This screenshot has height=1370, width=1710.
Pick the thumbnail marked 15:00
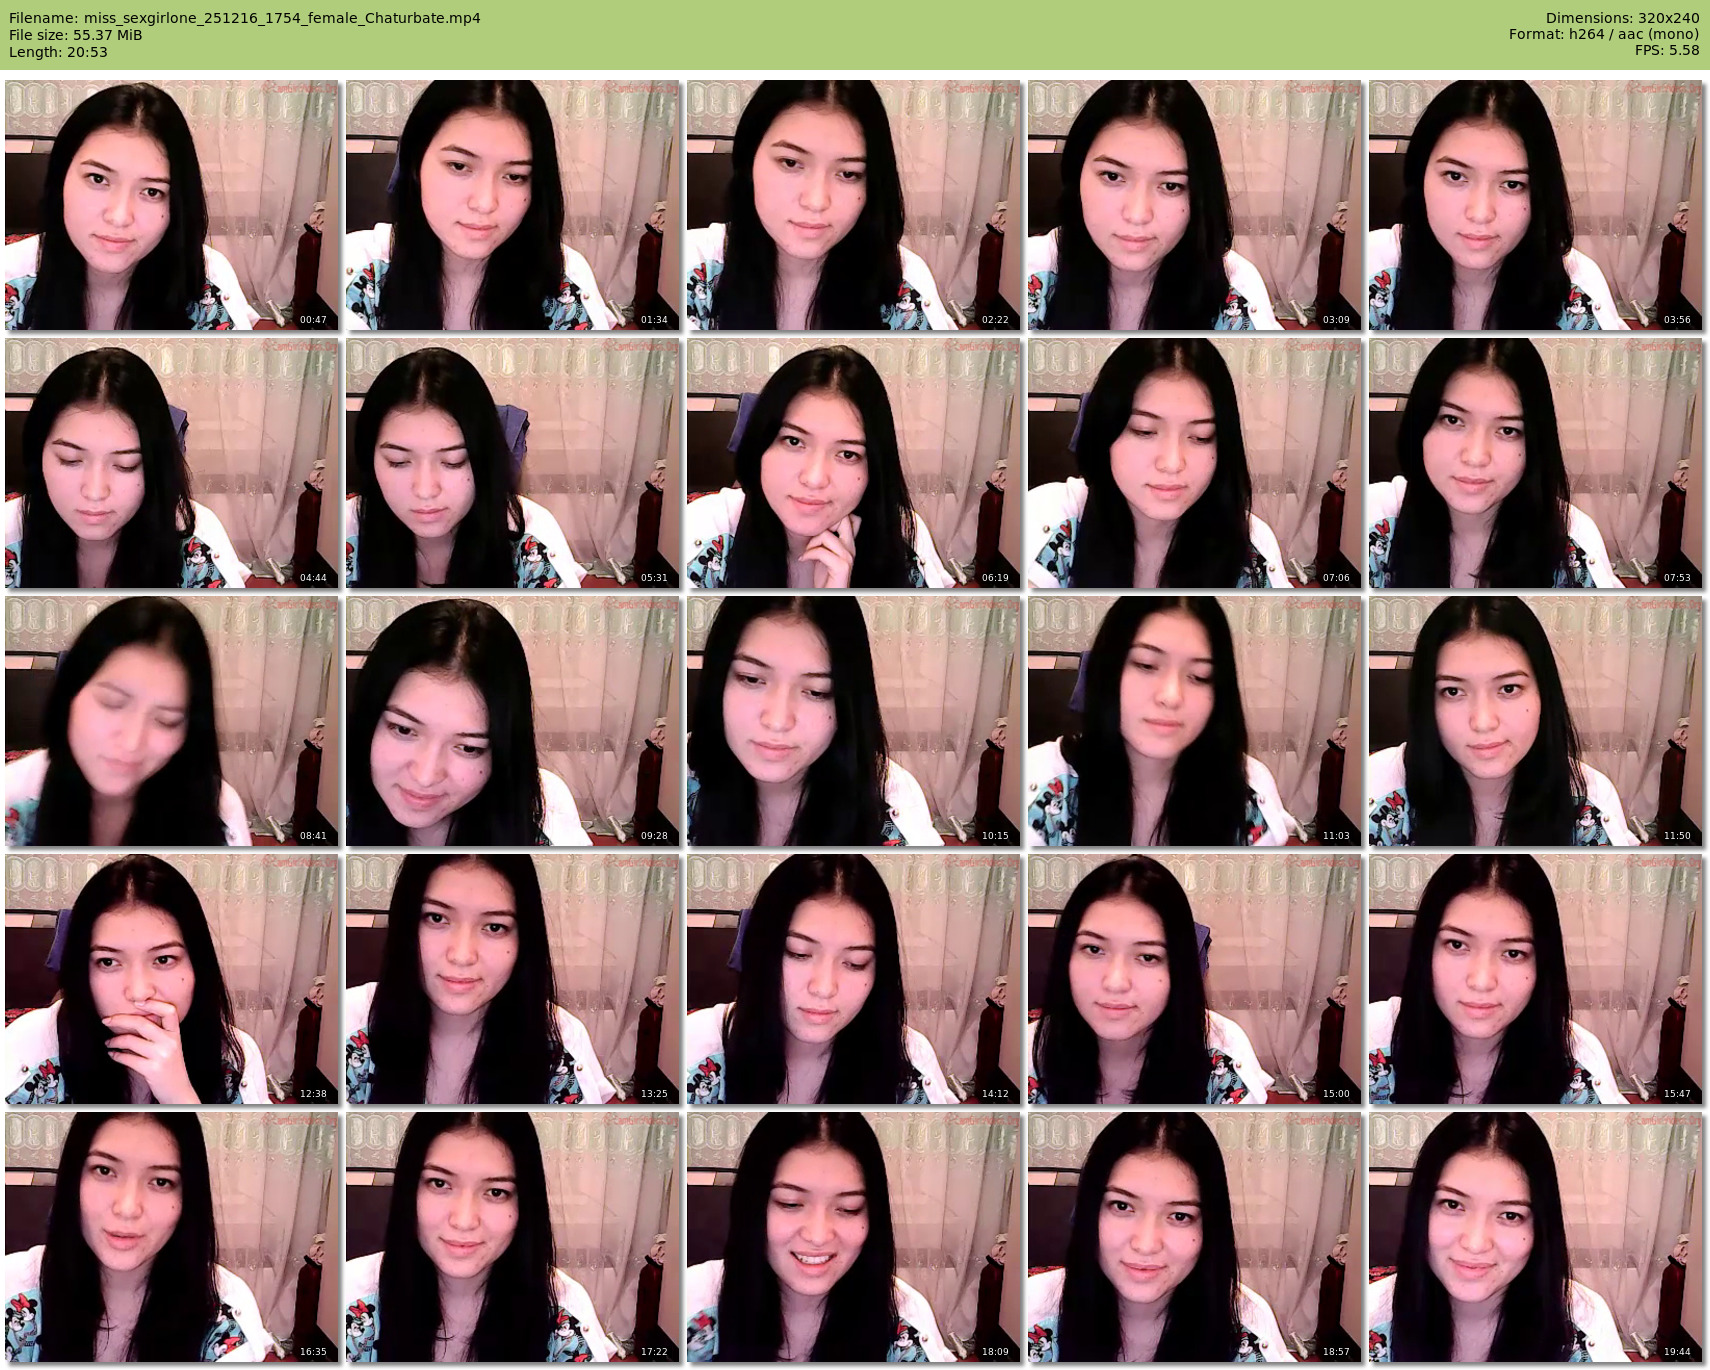1194,979
